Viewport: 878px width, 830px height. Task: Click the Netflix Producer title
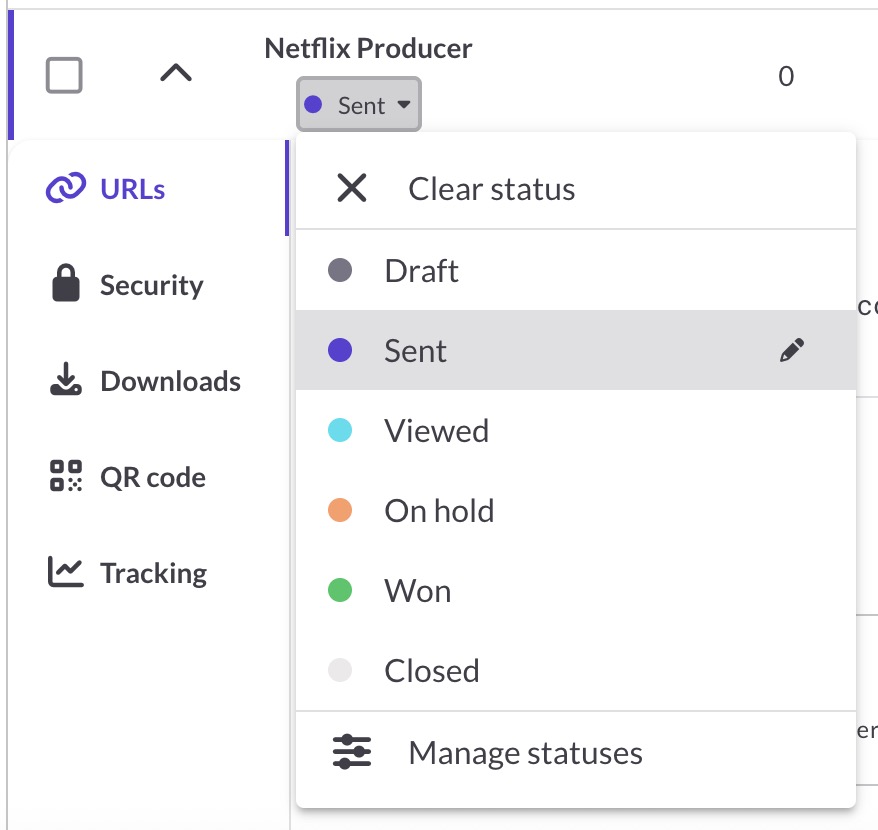[368, 48]
